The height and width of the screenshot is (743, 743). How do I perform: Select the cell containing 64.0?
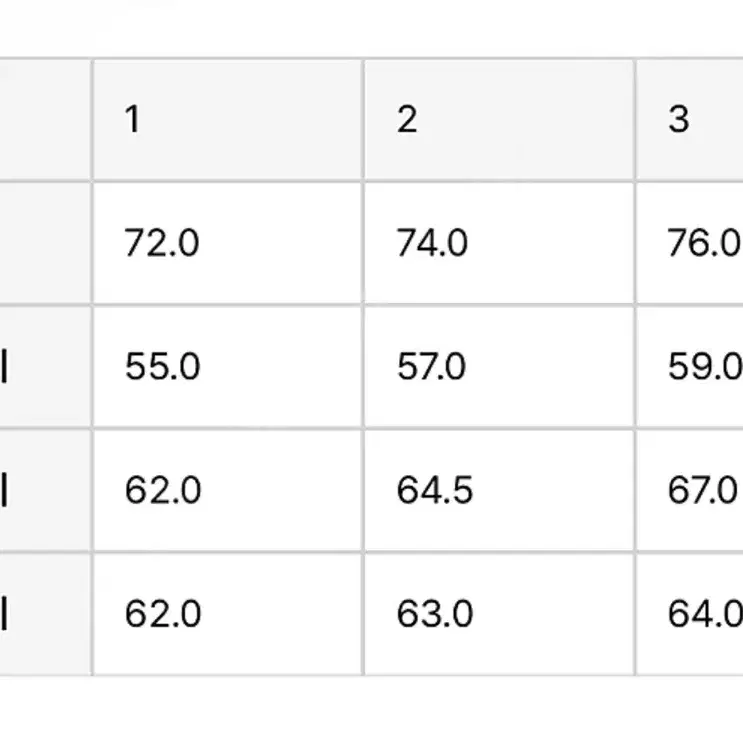pos(690,614)
